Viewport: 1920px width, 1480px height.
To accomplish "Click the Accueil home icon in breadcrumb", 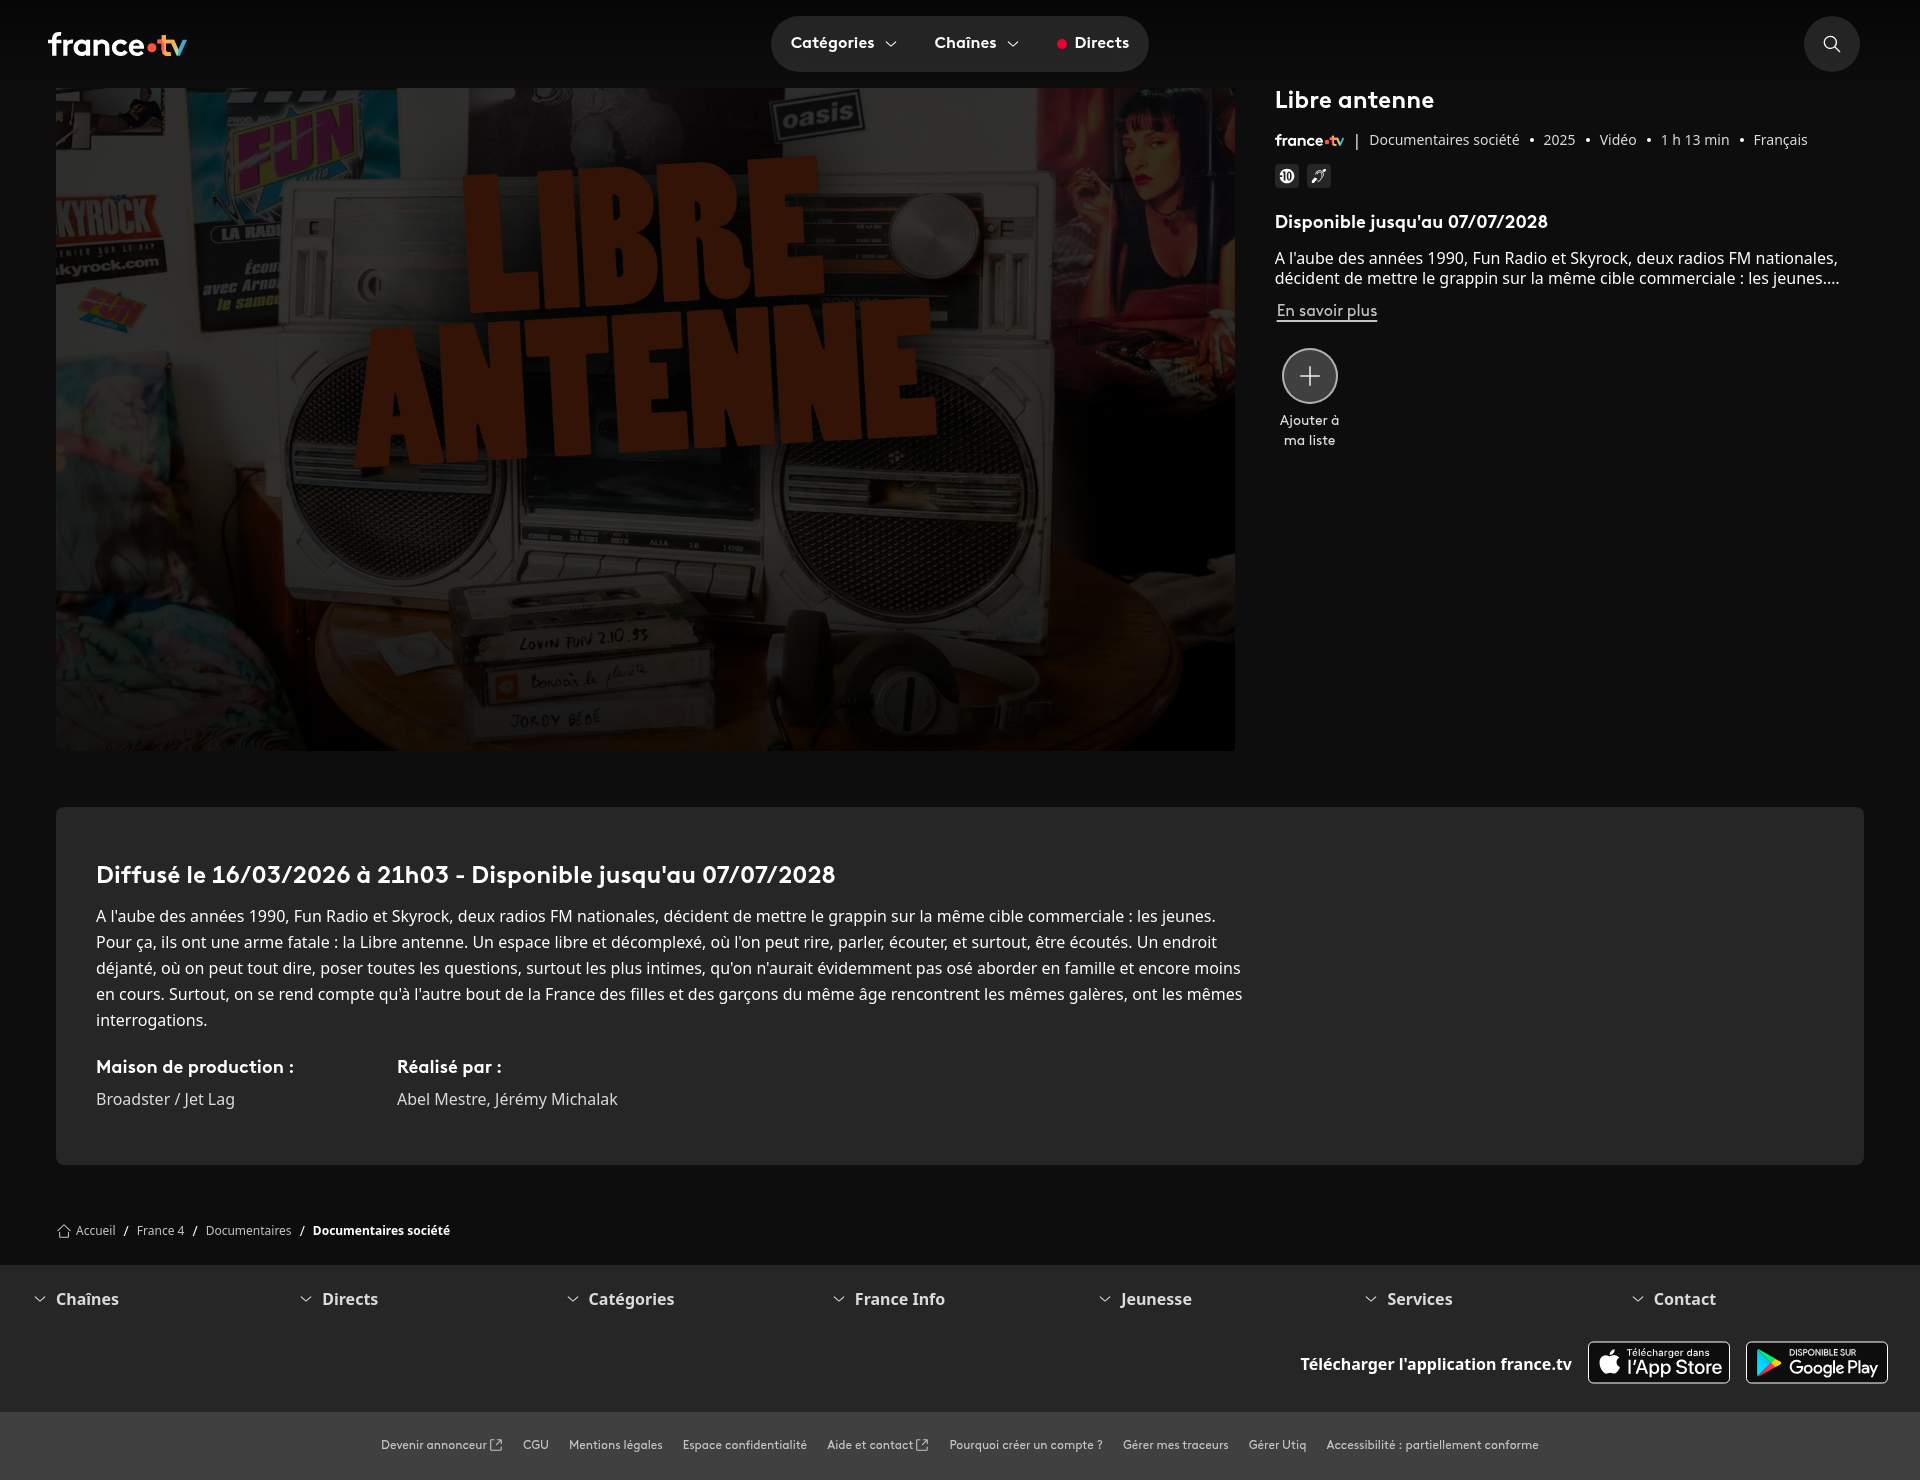I will click(64, 1231).
